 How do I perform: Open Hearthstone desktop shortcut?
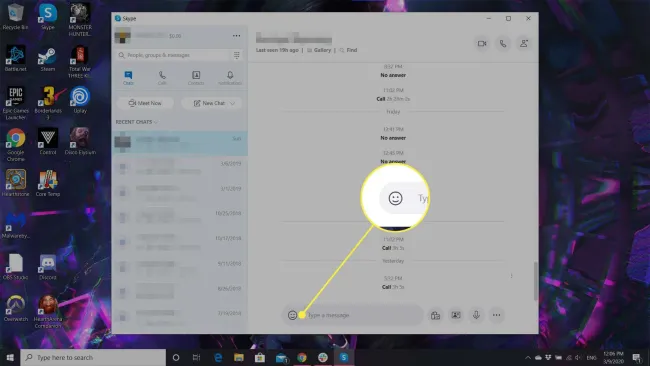point(15,184)
